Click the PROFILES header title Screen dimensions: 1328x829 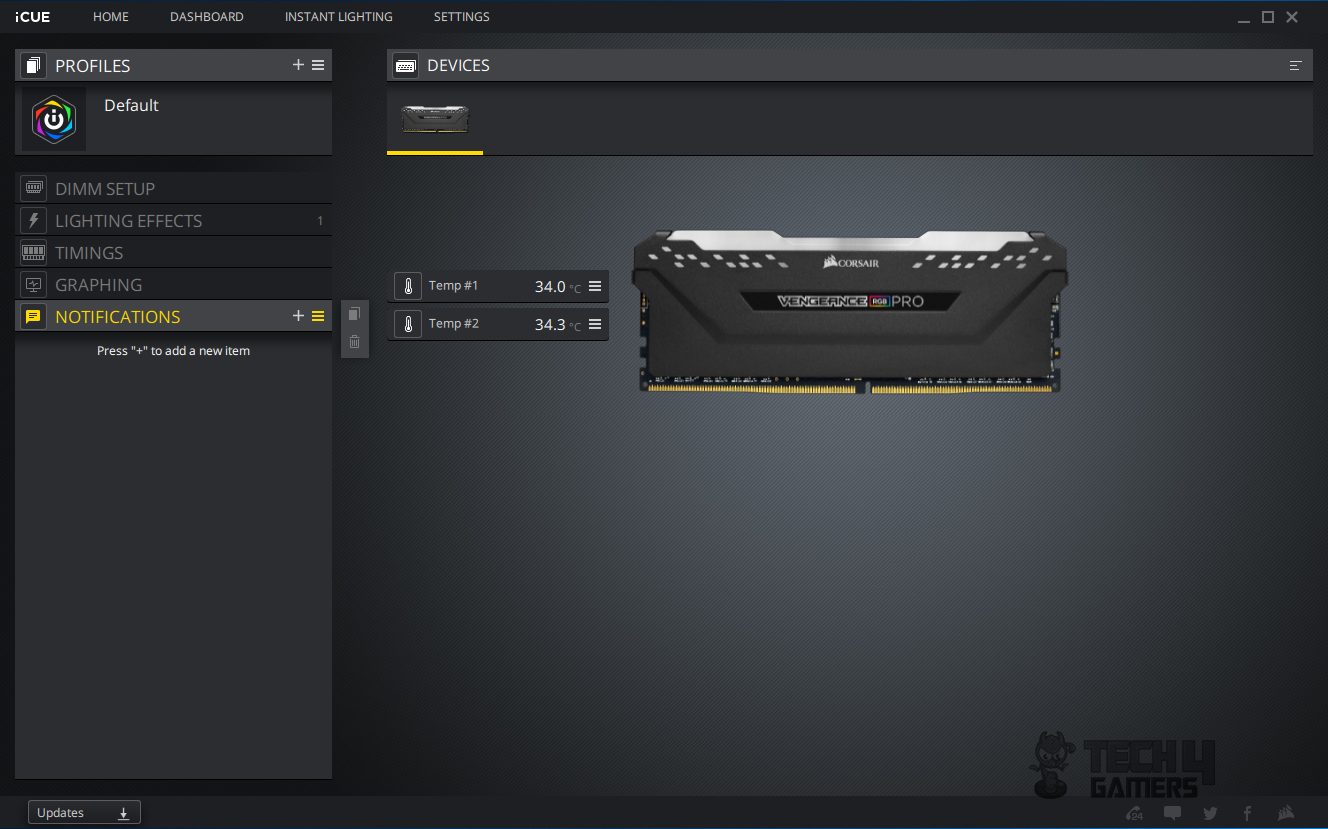point(93,66)
